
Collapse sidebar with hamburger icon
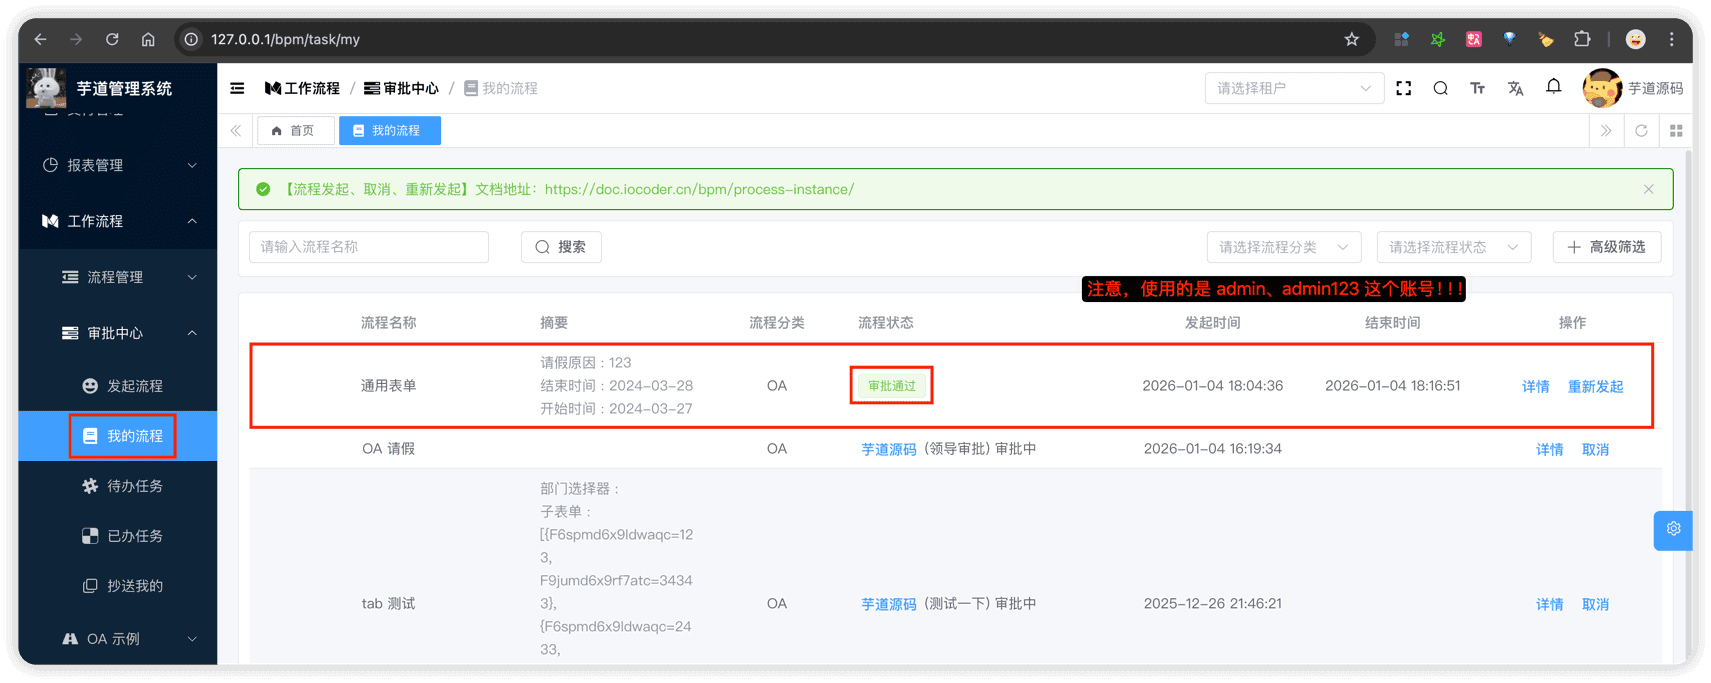coord(237,88)
